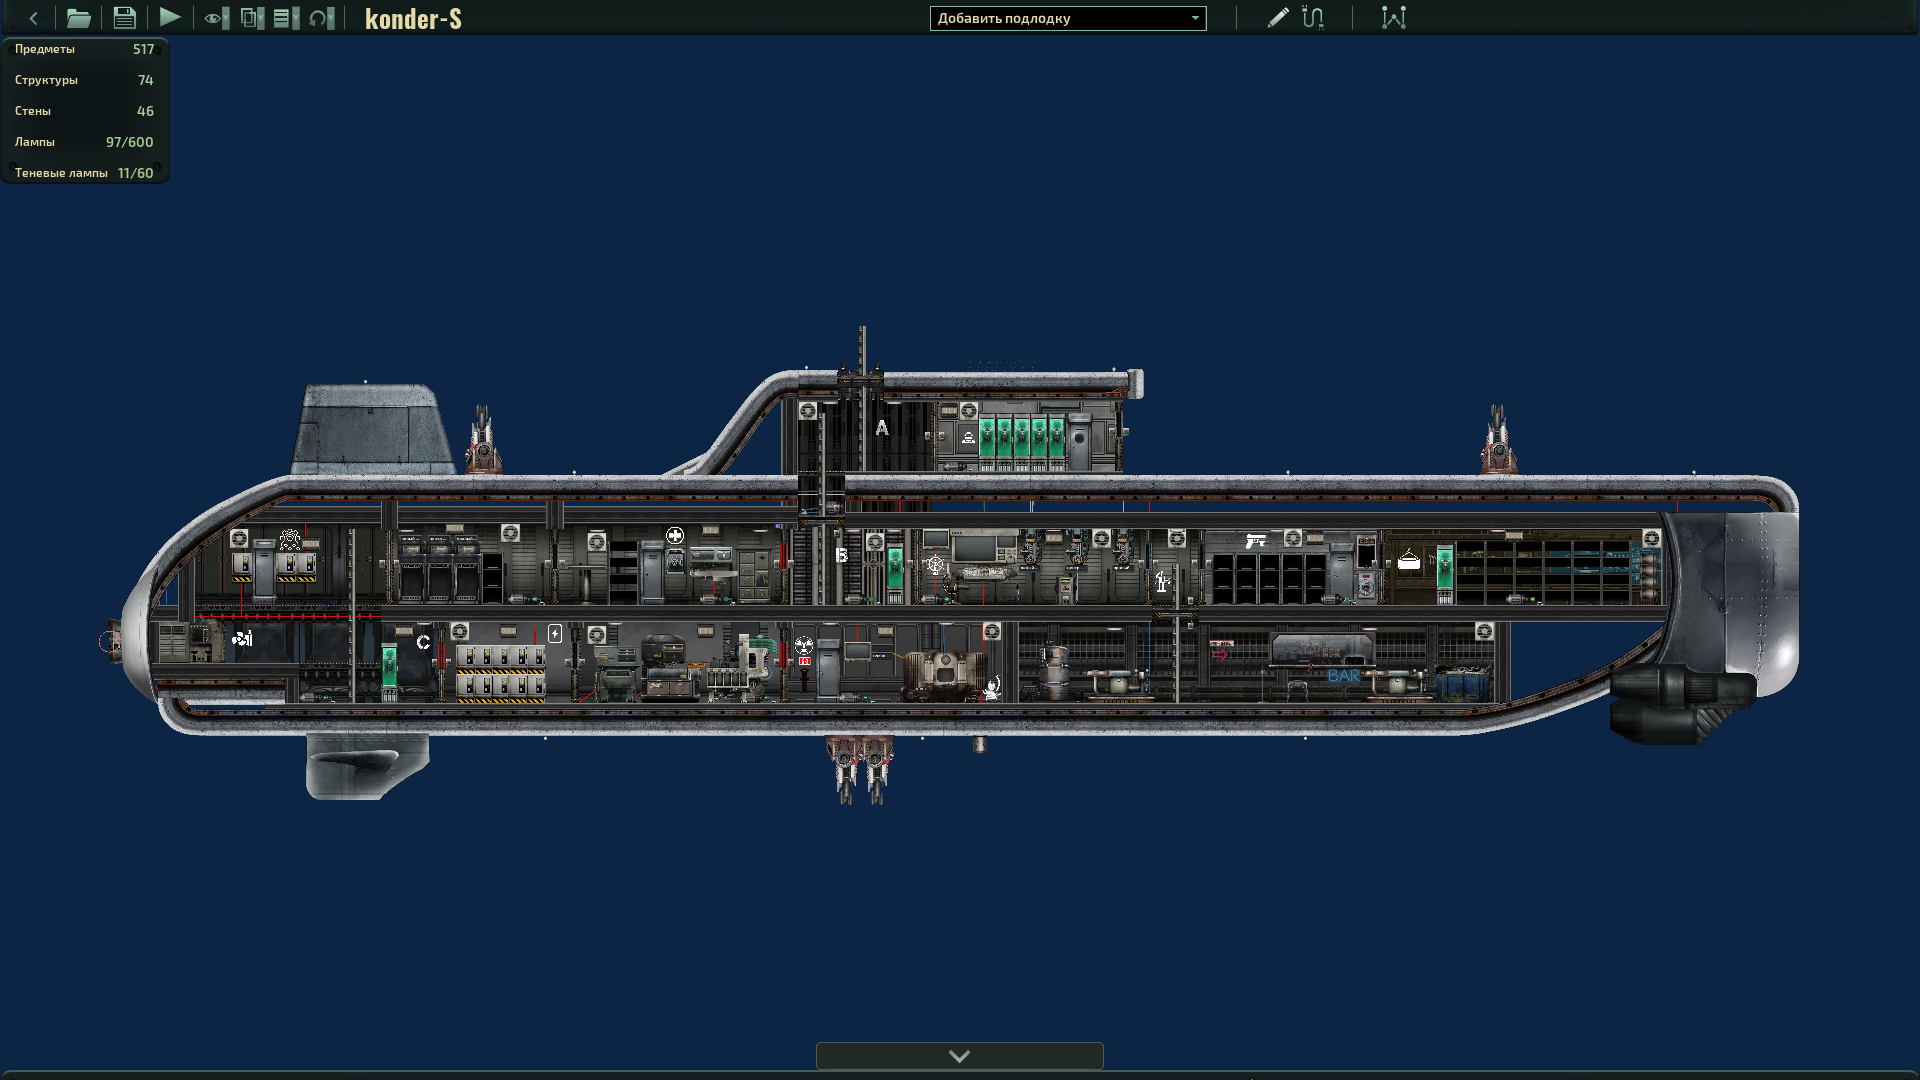1920x1080 pixels.
Task: Open a submarine file with the folder icon
Action: [78, 18]
